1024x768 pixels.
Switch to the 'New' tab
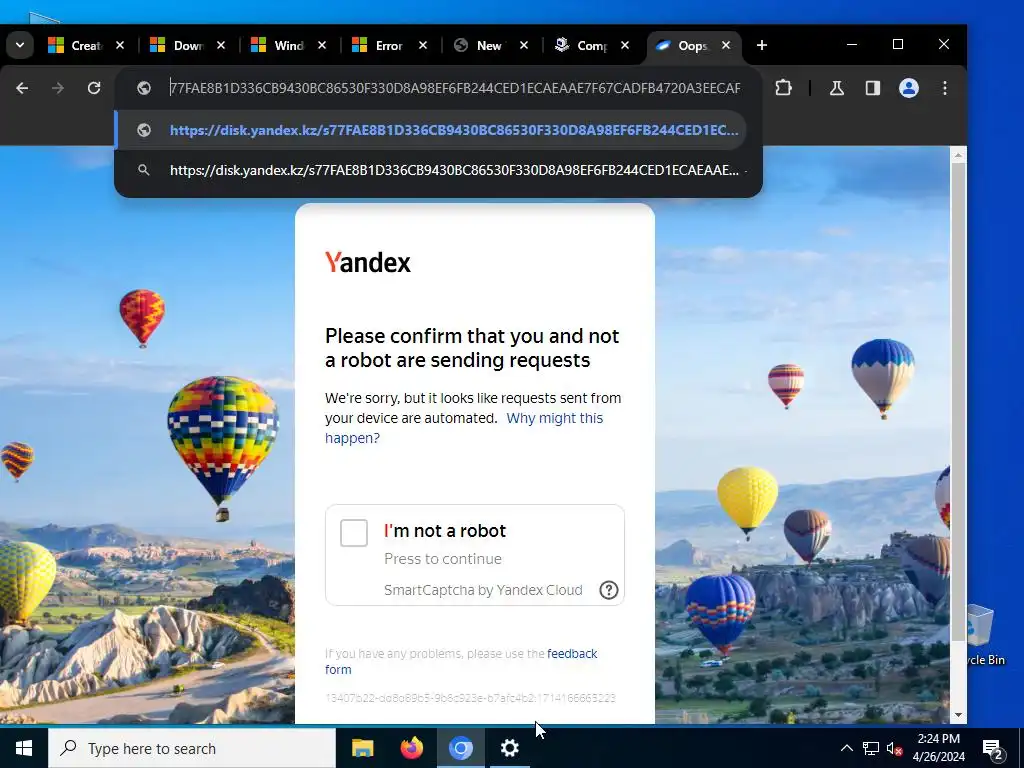point(481,46)
